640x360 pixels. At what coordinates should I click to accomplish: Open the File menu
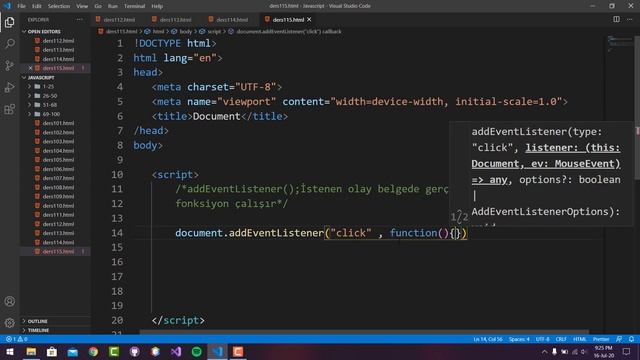[x=21, y=6]
